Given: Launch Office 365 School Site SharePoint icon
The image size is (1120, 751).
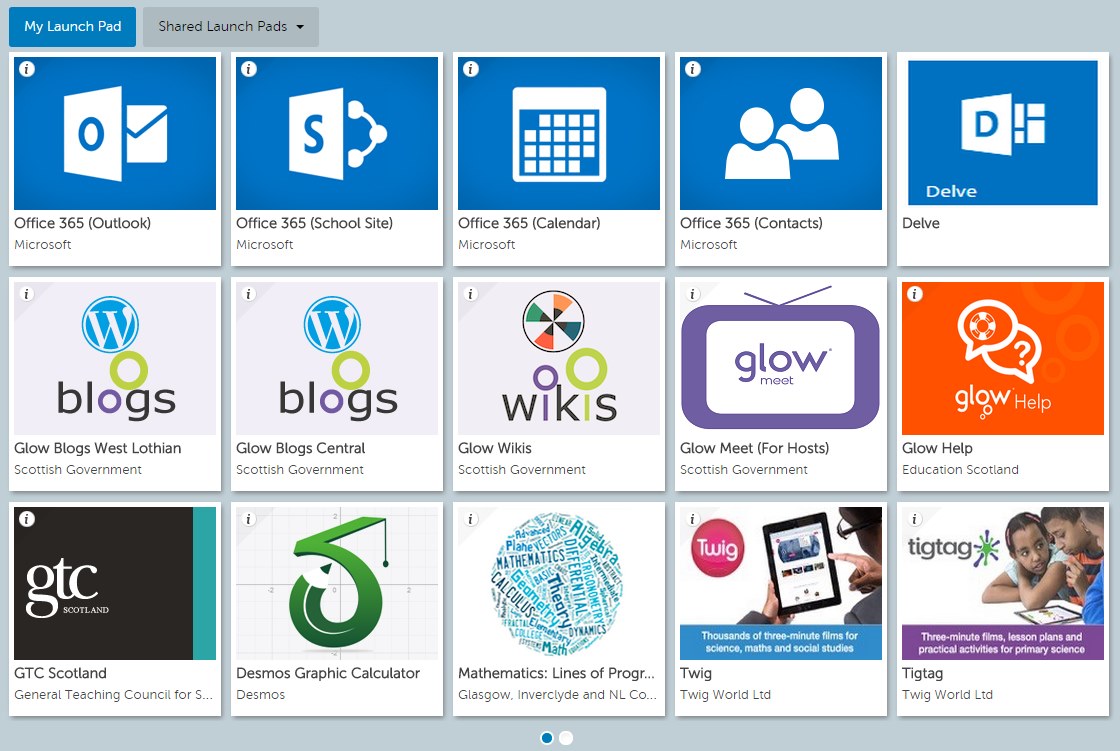Looking at the screenshot, I should click(x=336, y=133).
